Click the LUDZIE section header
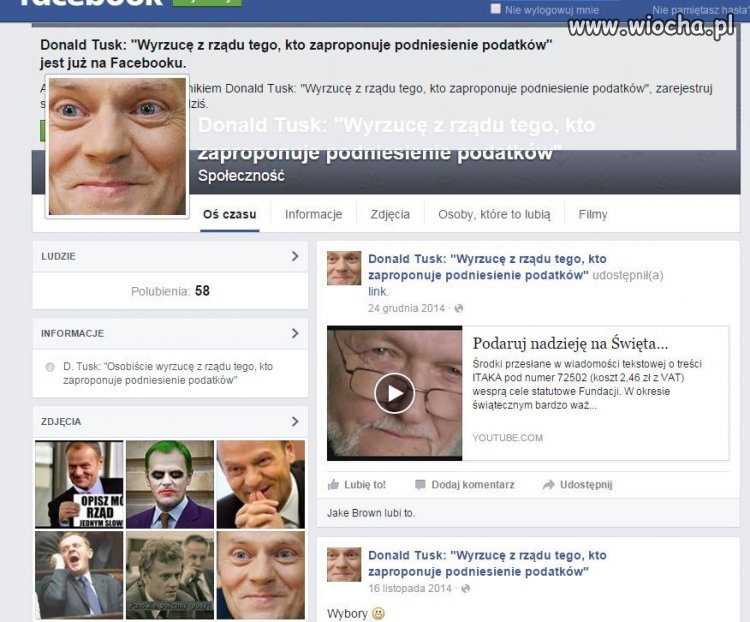 [x=170, y=256]
